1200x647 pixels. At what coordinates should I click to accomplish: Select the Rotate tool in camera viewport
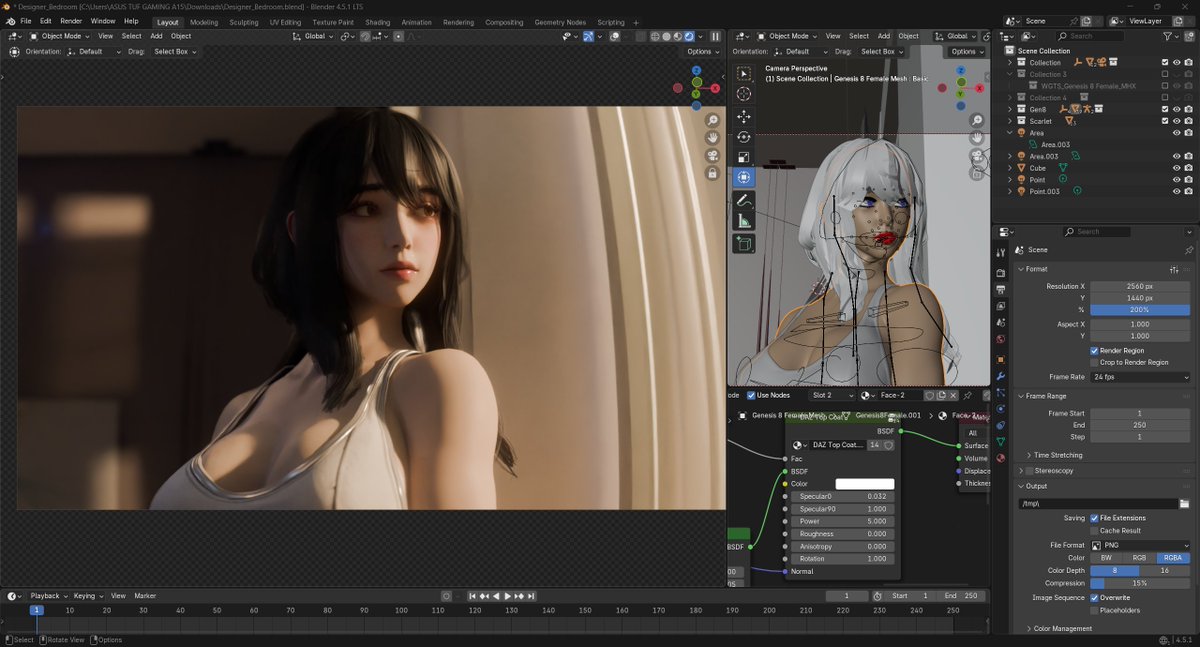pos(744,137)
